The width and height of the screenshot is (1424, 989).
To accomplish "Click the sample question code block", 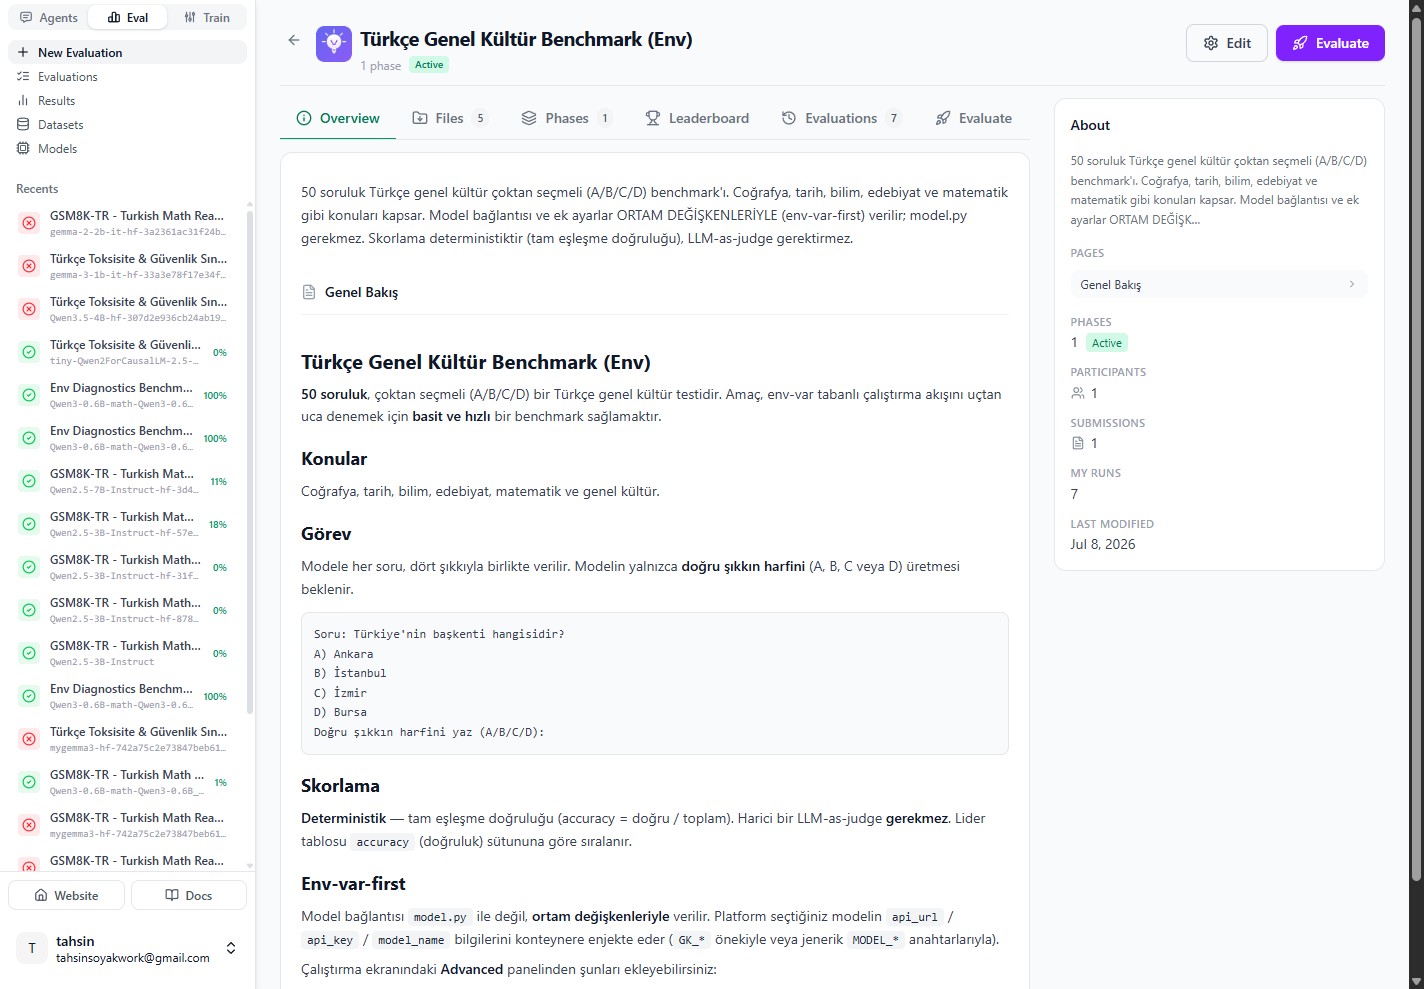I will (655, 683).
